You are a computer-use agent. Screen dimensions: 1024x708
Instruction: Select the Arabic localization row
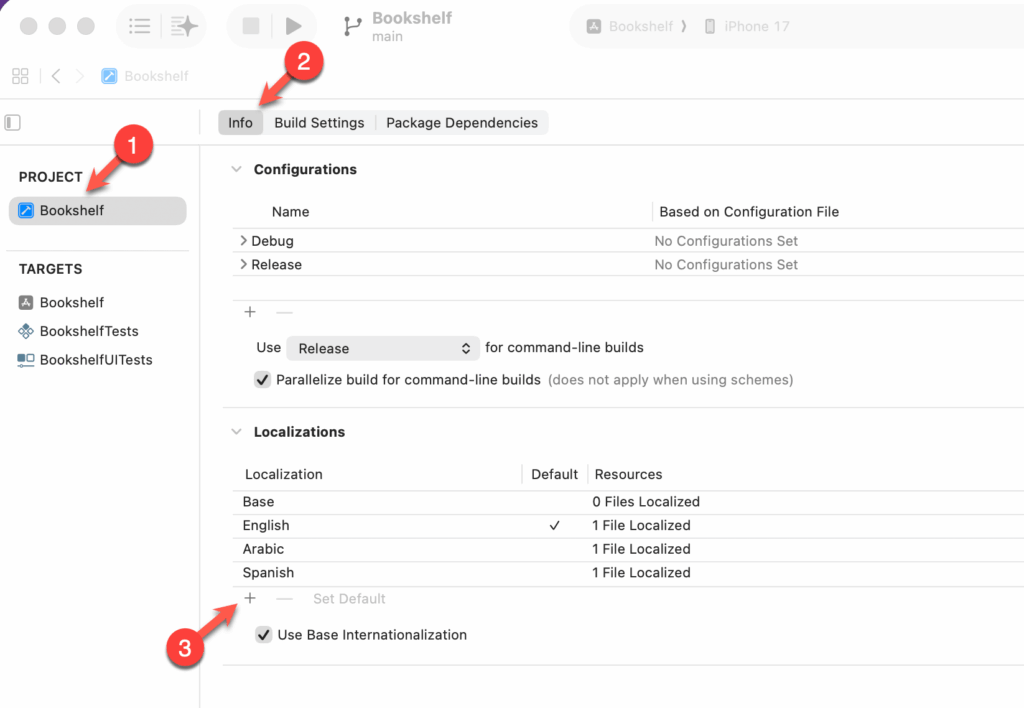627,549
